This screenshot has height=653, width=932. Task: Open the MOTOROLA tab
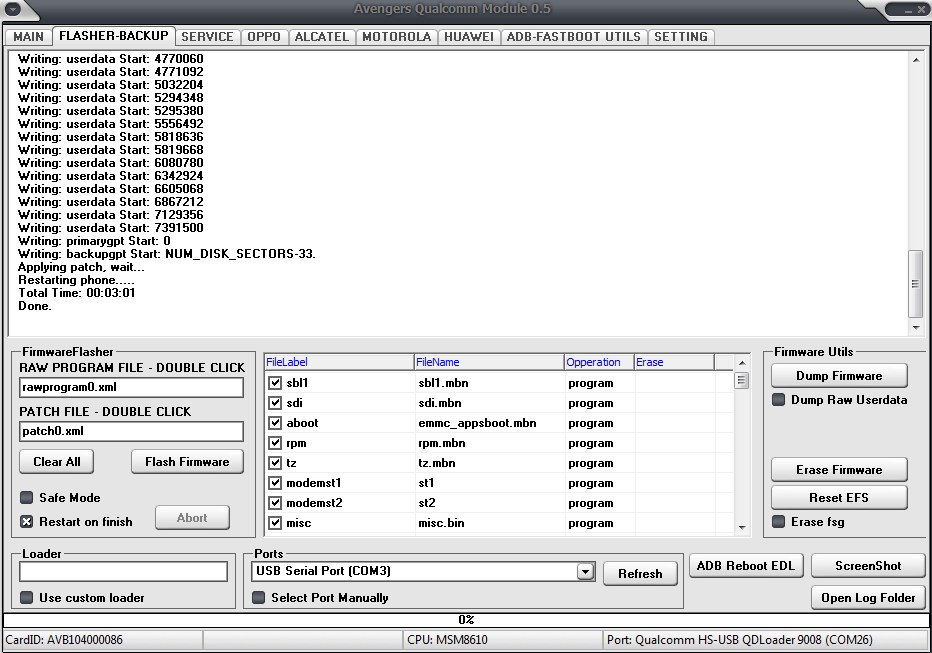[x=396, y=37]
